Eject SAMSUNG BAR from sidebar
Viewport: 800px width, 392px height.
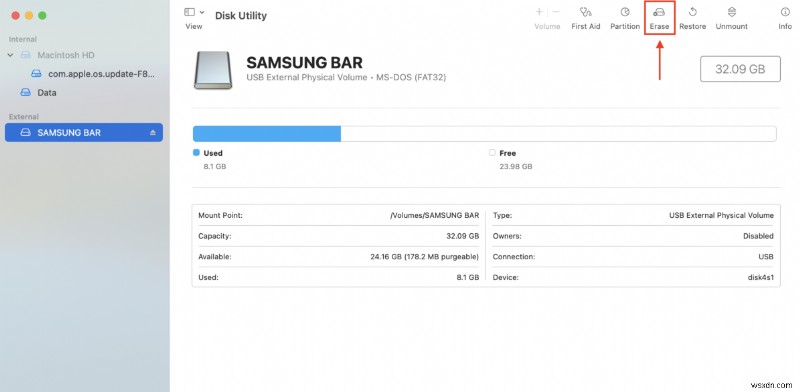(153, 133)
